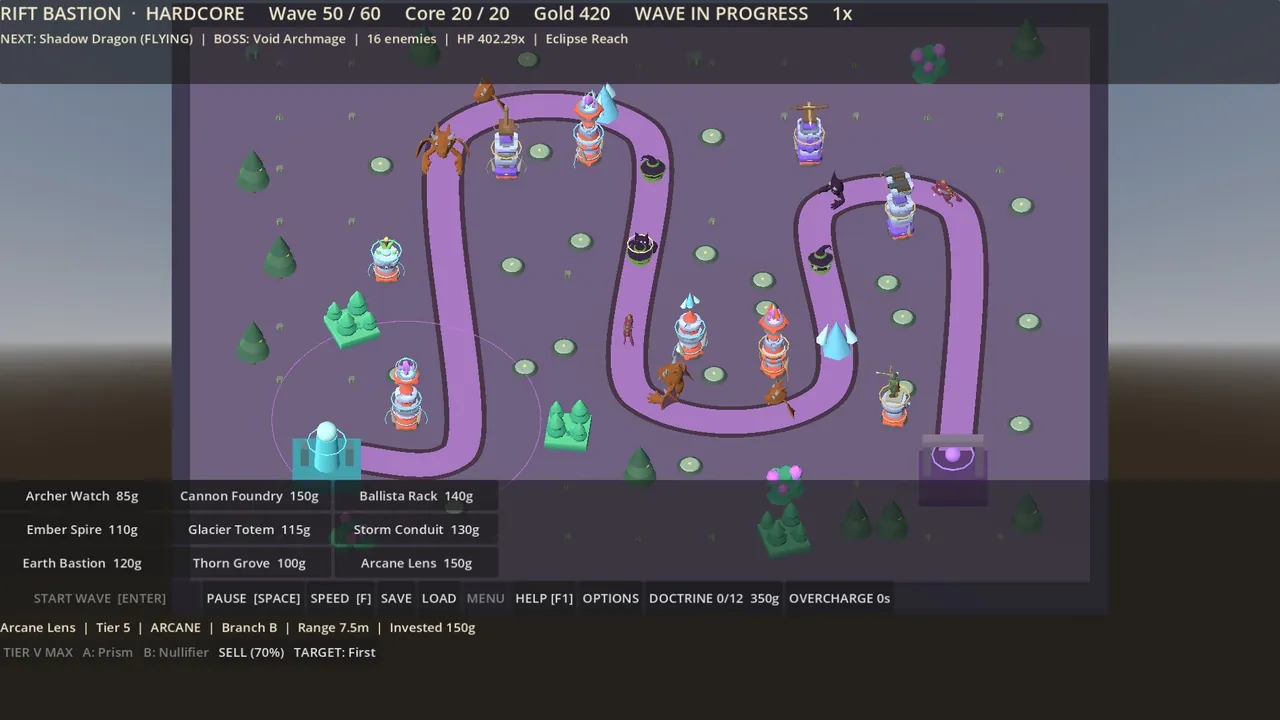The image size is (1280, 720).
Task: Select Storm Conduit 130g tower
Action: [x=416, y=530]
